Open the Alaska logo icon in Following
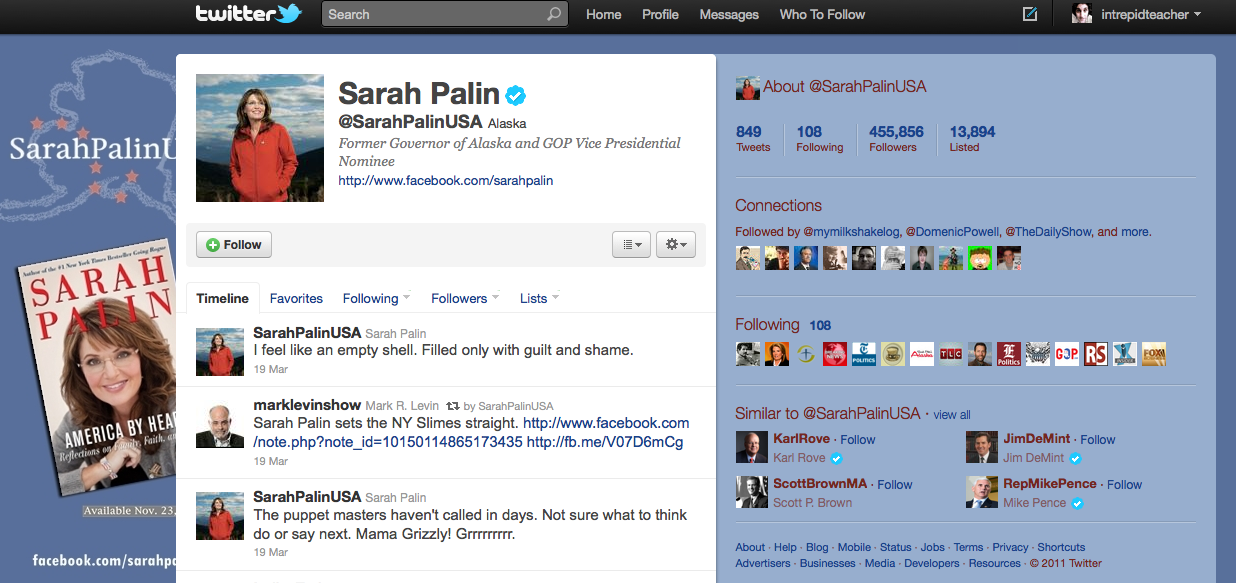Screen dimensions: 1236x583 pyautogui.click(x=922, y=354)
